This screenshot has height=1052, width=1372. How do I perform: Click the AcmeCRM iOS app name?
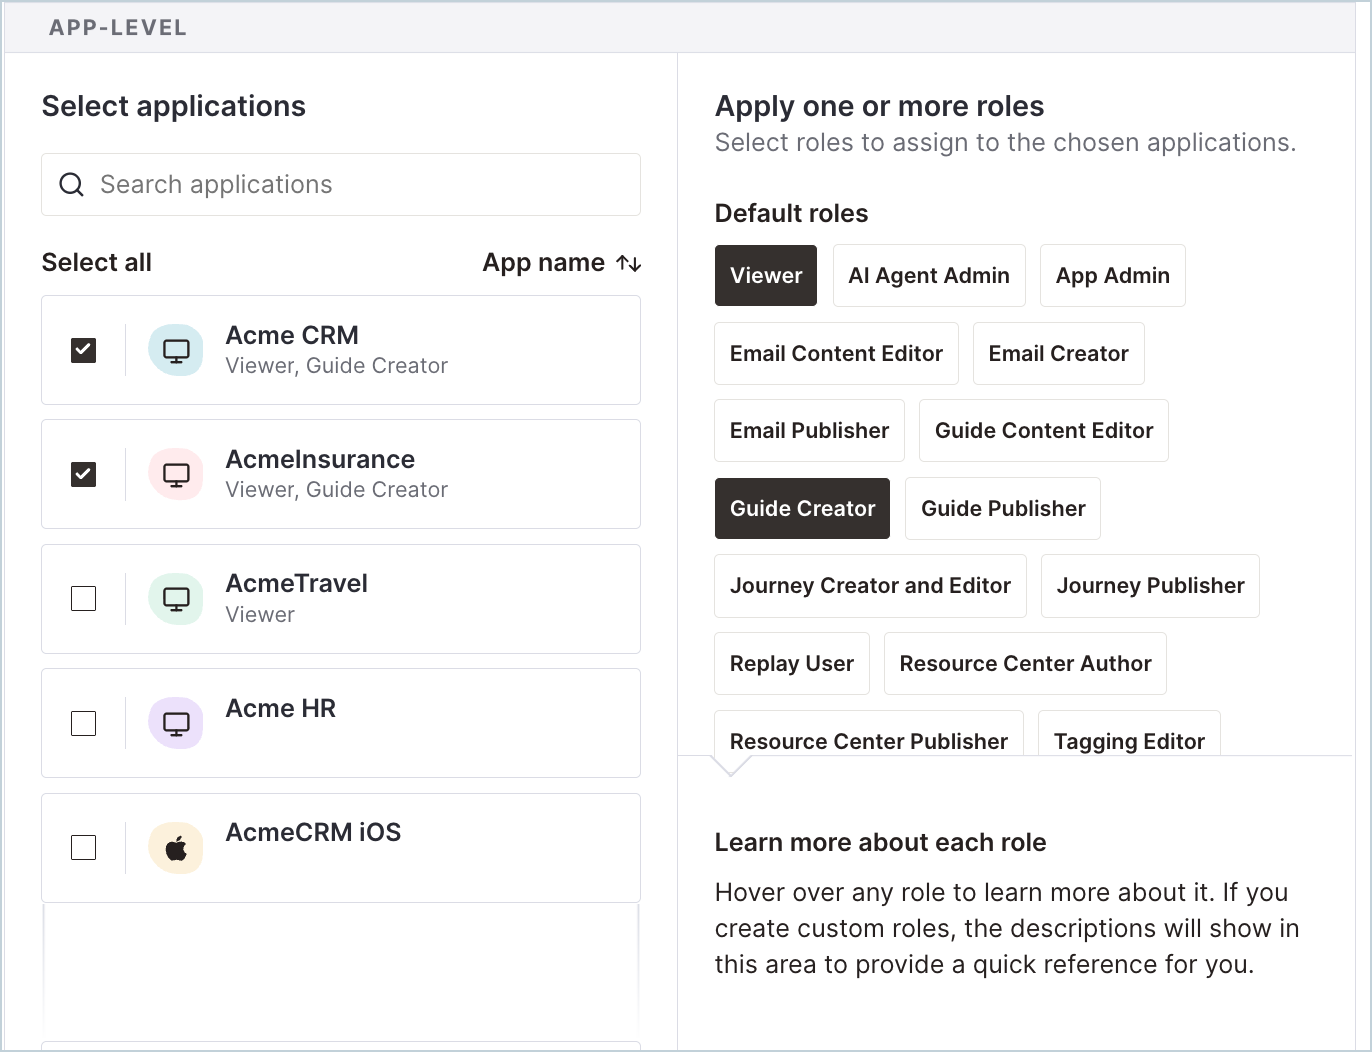314,832
